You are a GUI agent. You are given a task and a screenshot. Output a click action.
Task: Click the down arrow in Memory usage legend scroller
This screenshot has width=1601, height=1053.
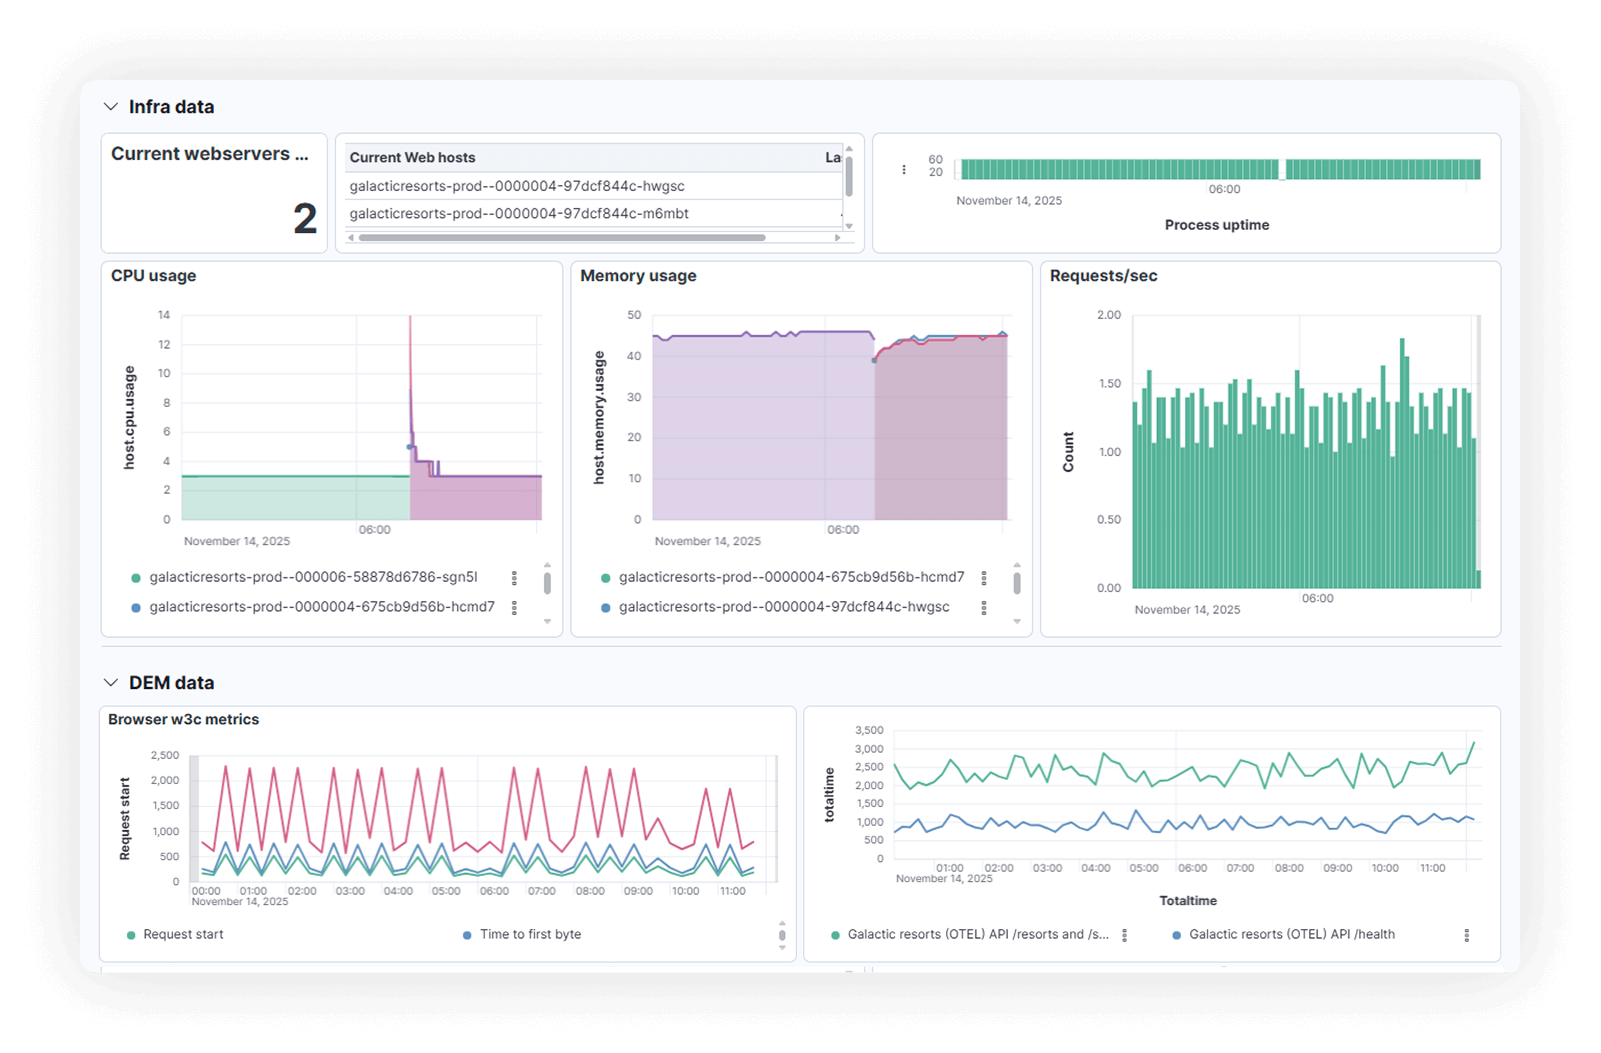click(1018, 620)
